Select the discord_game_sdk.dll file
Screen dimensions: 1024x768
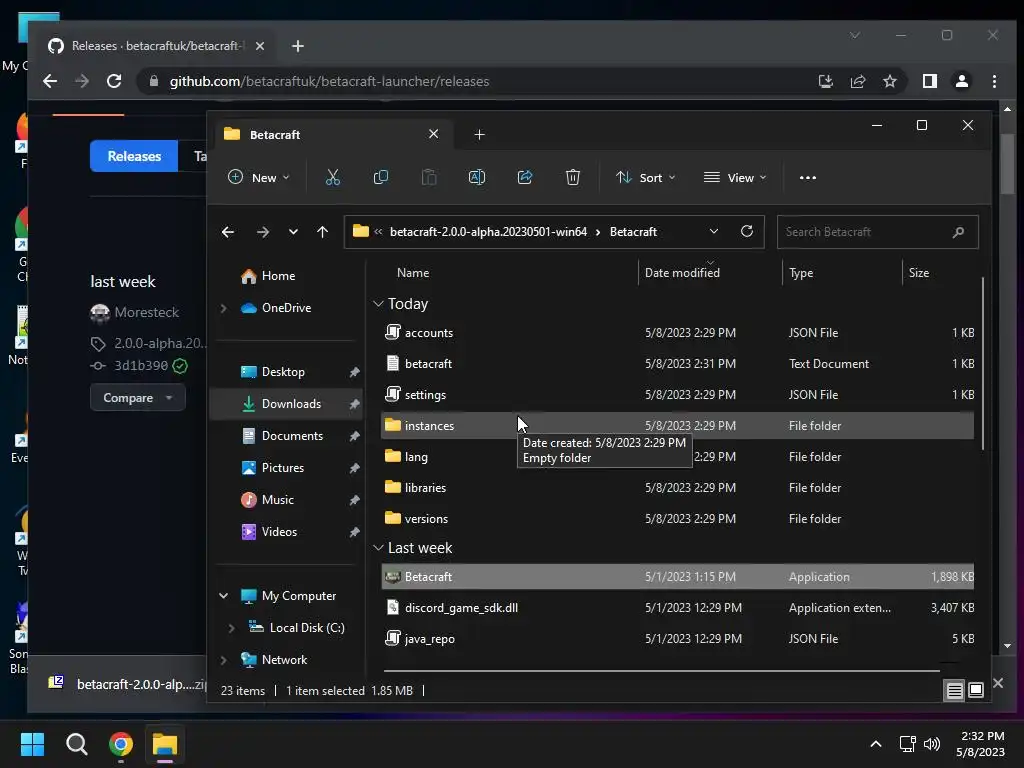coord(677,607)
